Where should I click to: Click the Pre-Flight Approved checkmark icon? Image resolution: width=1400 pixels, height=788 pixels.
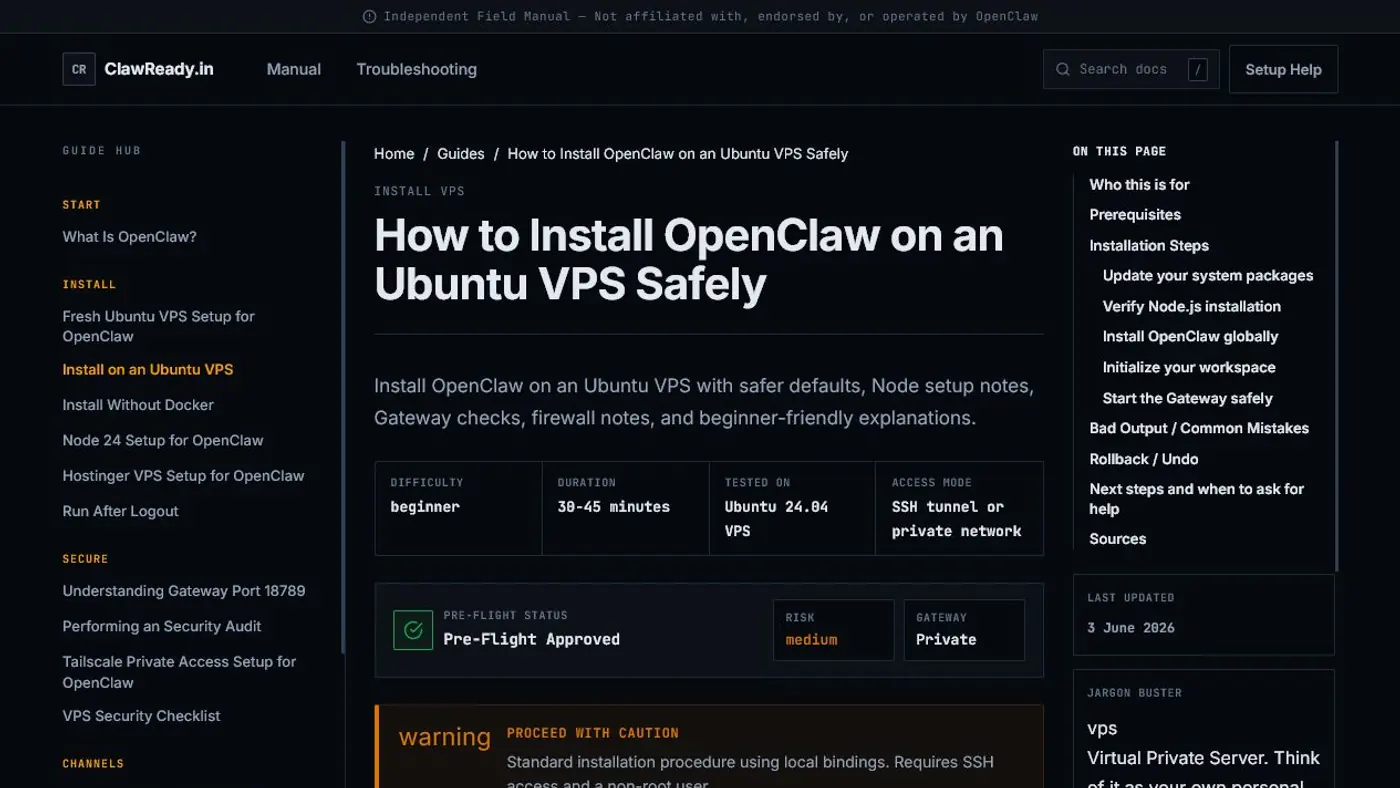click(x=413, y=630)
